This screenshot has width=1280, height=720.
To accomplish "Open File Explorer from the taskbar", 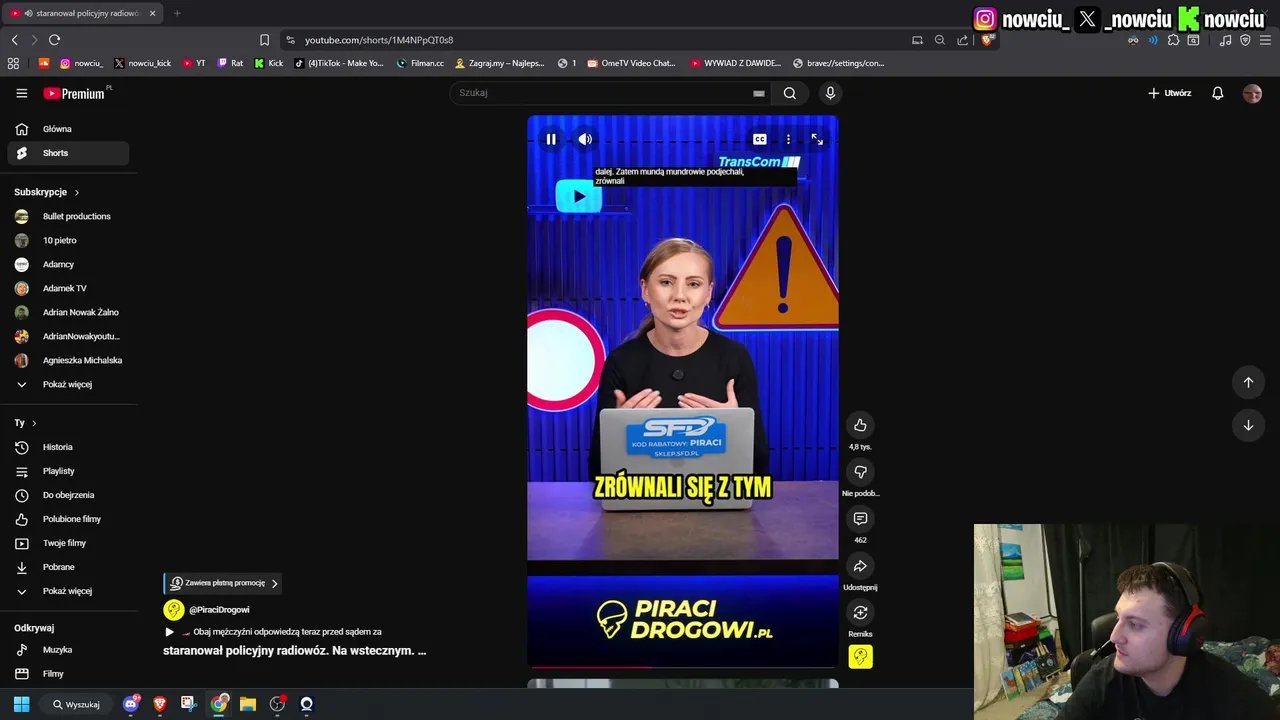I will pyautogui.click(x=248, y=704).
